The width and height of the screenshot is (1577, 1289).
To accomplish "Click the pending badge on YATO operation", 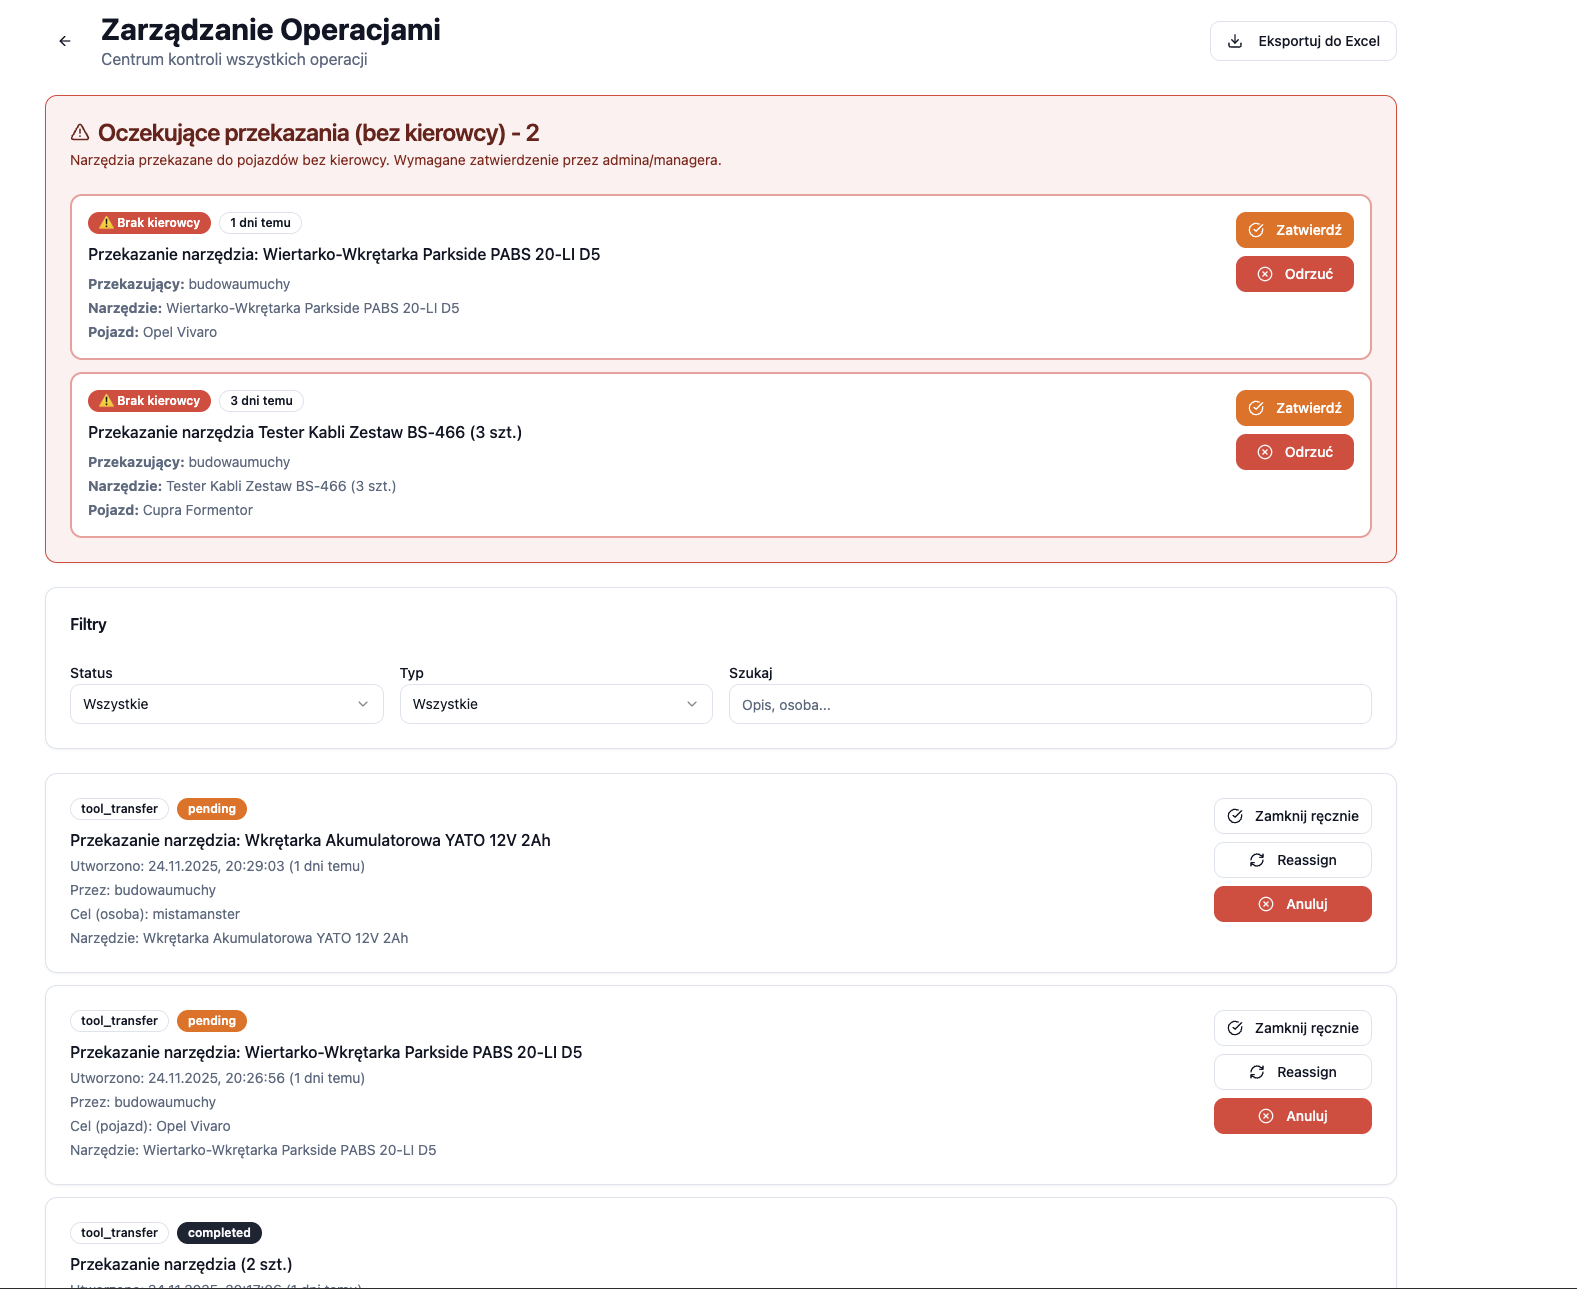I will pyautogui.click(x=212, y=809).
